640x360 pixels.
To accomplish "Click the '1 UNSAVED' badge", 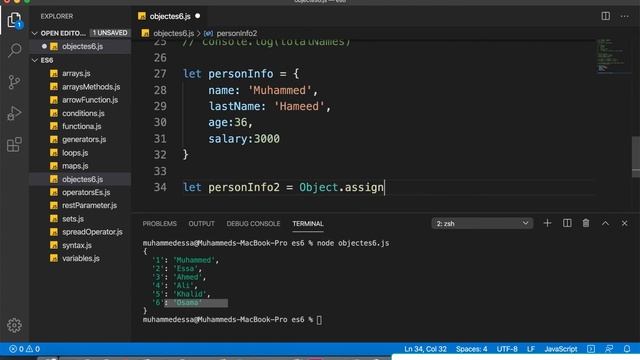I will pyautogui.click(x=109, y=33).
